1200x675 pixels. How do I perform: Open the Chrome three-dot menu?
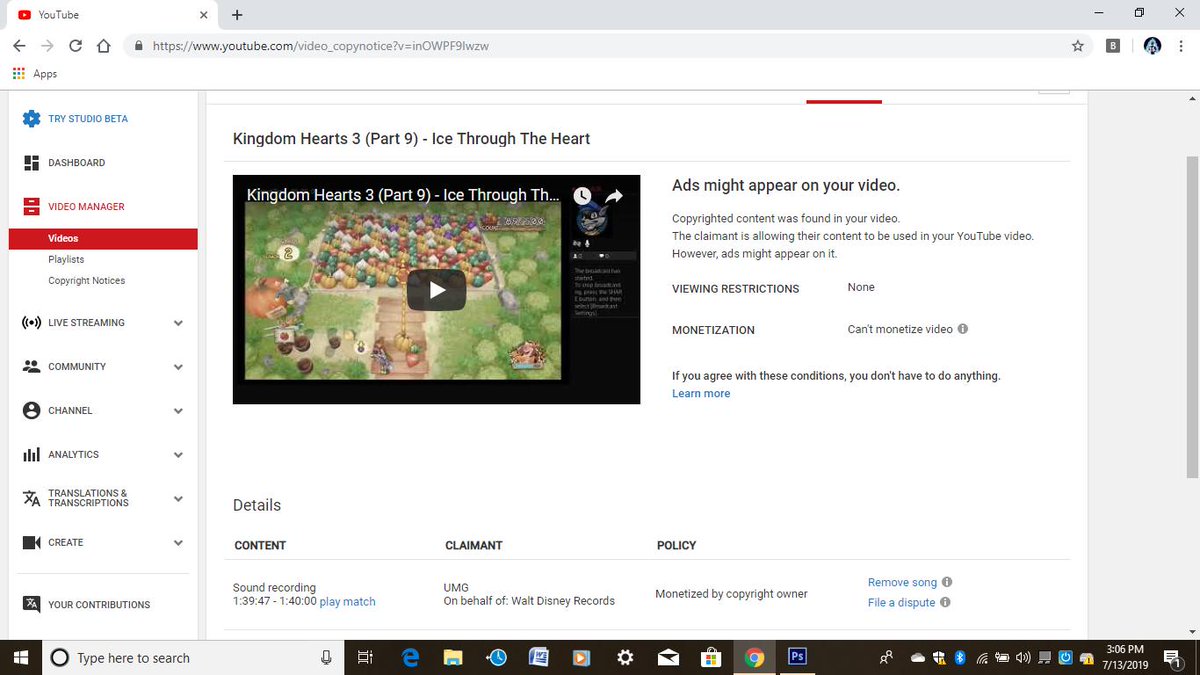[1183, 46]
